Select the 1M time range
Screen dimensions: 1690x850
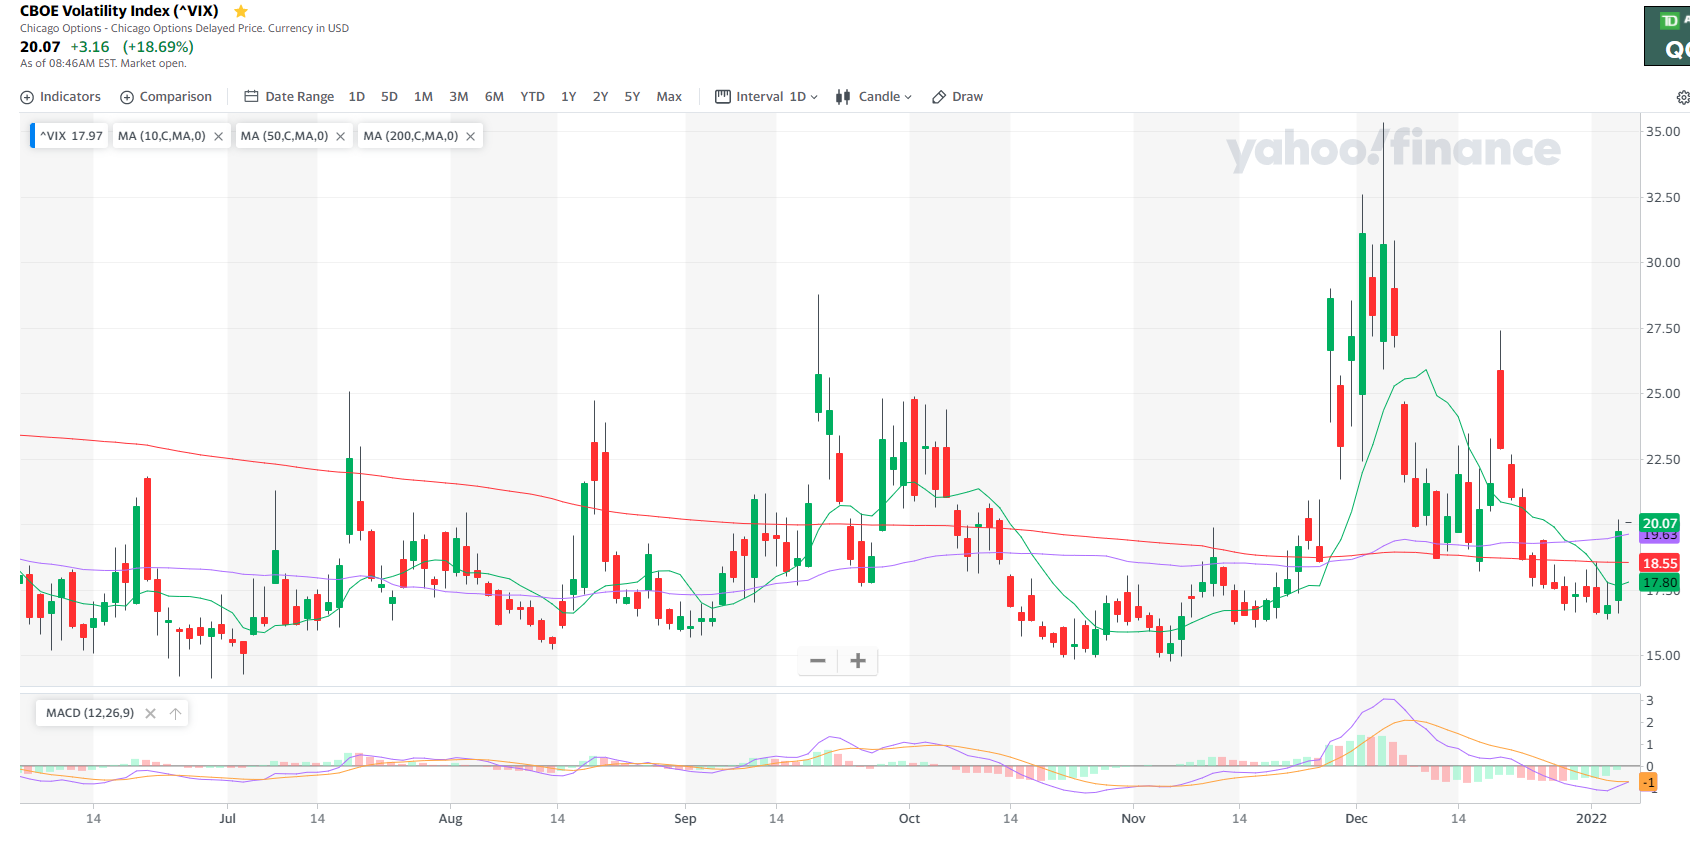424,97
